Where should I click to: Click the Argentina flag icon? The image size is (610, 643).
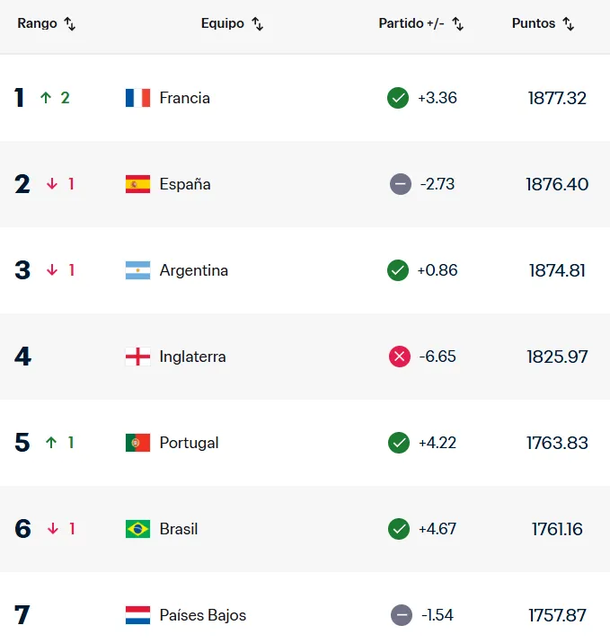pyautogui.click(x=138, y=270)
